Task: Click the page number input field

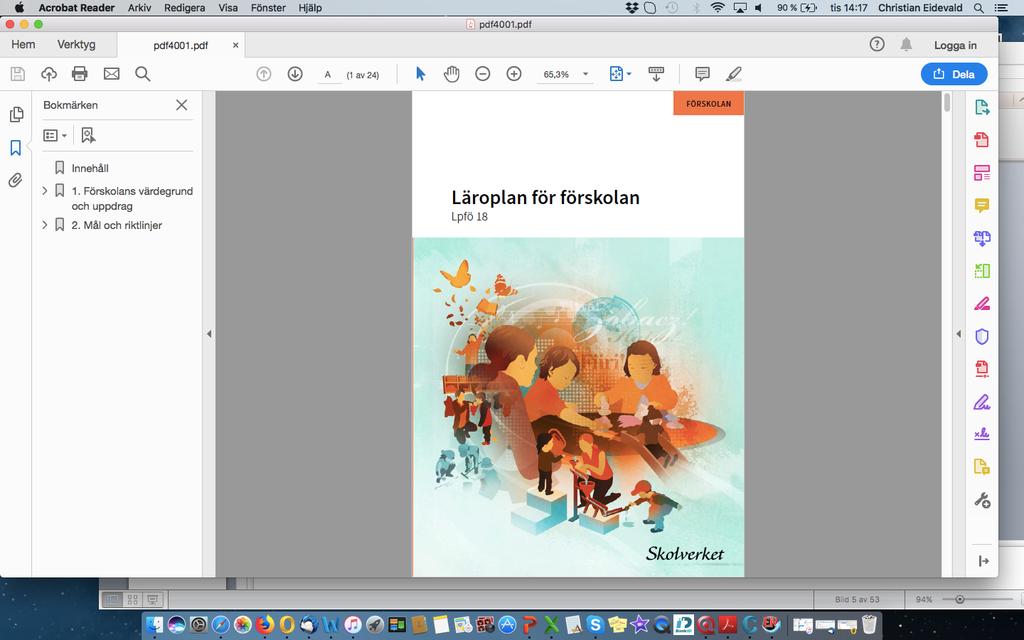Action: [328, 74]
